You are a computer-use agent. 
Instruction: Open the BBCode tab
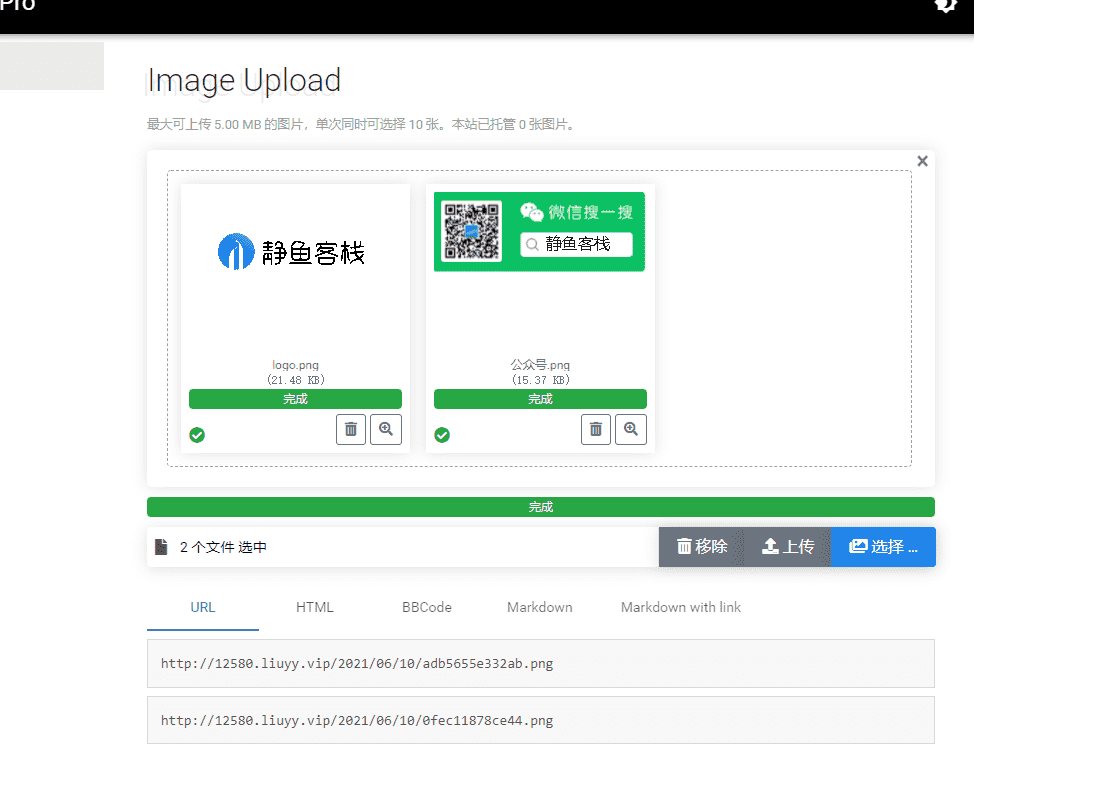tap(427, 607)
